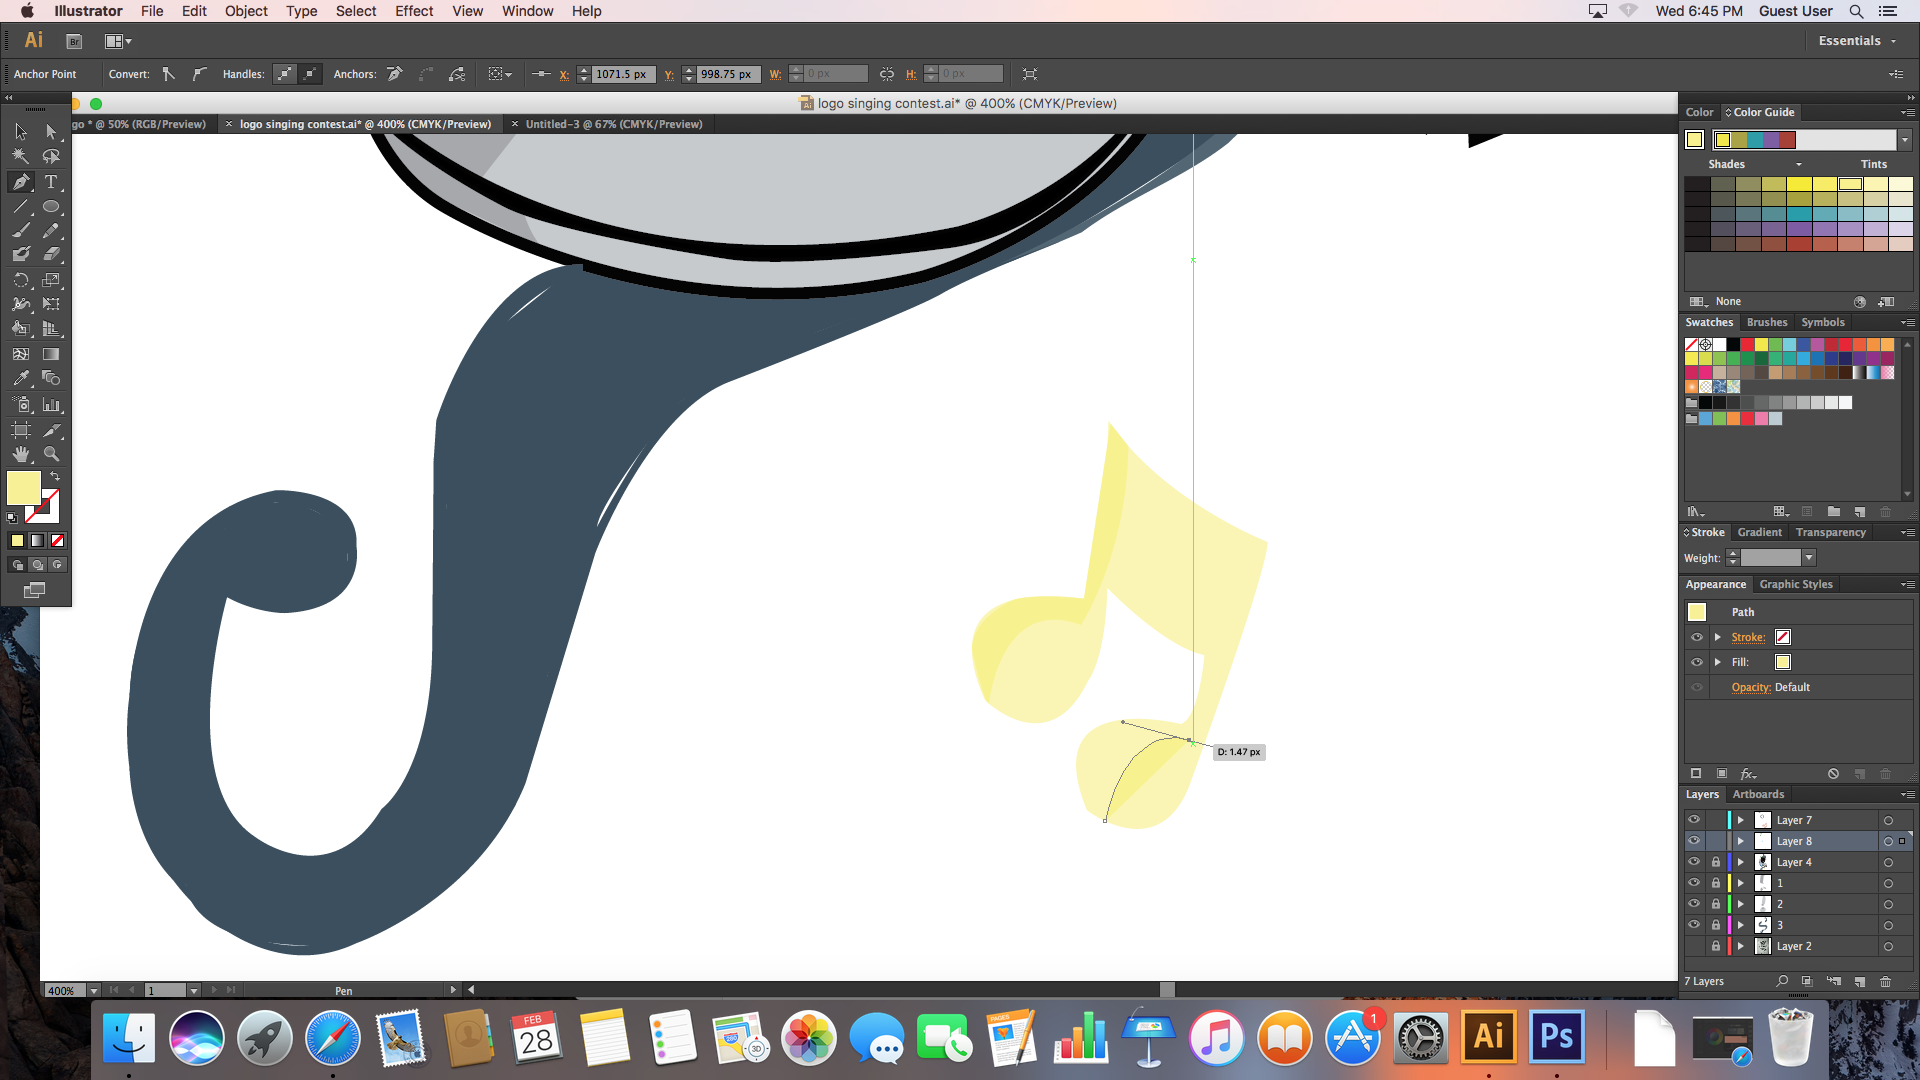Switch to the Untitled-3 document tab

613,124
